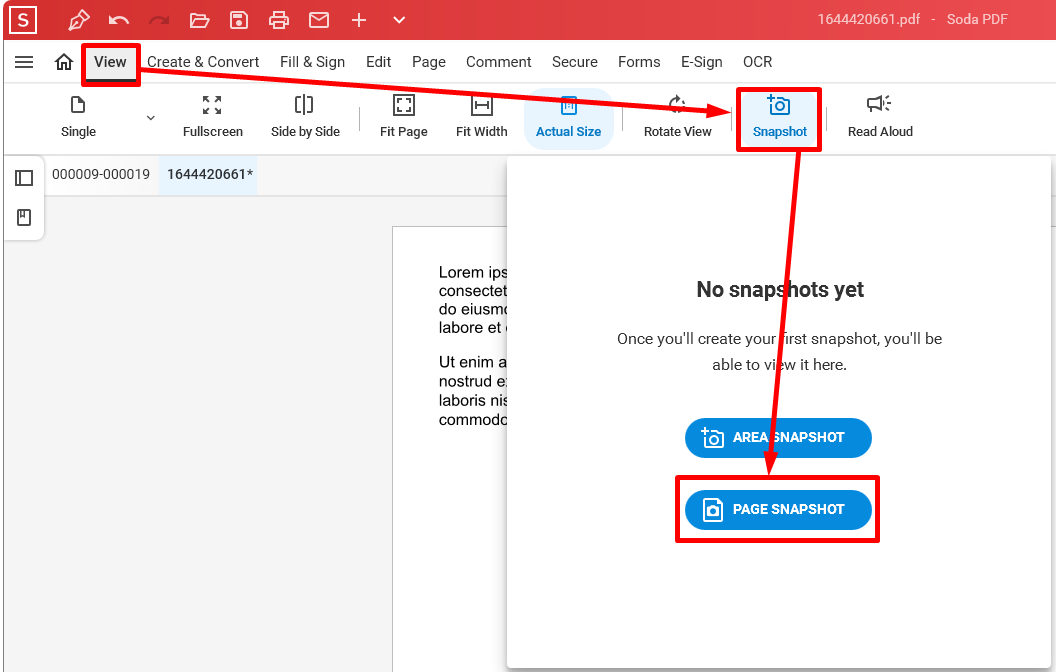
Task: Click the Lorem ipsum paragraph in the document
Action: 473,300
